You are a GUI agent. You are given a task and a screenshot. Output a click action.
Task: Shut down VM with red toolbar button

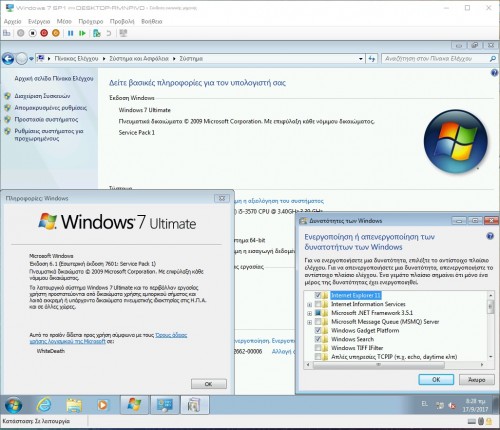[x=44, y=33]
